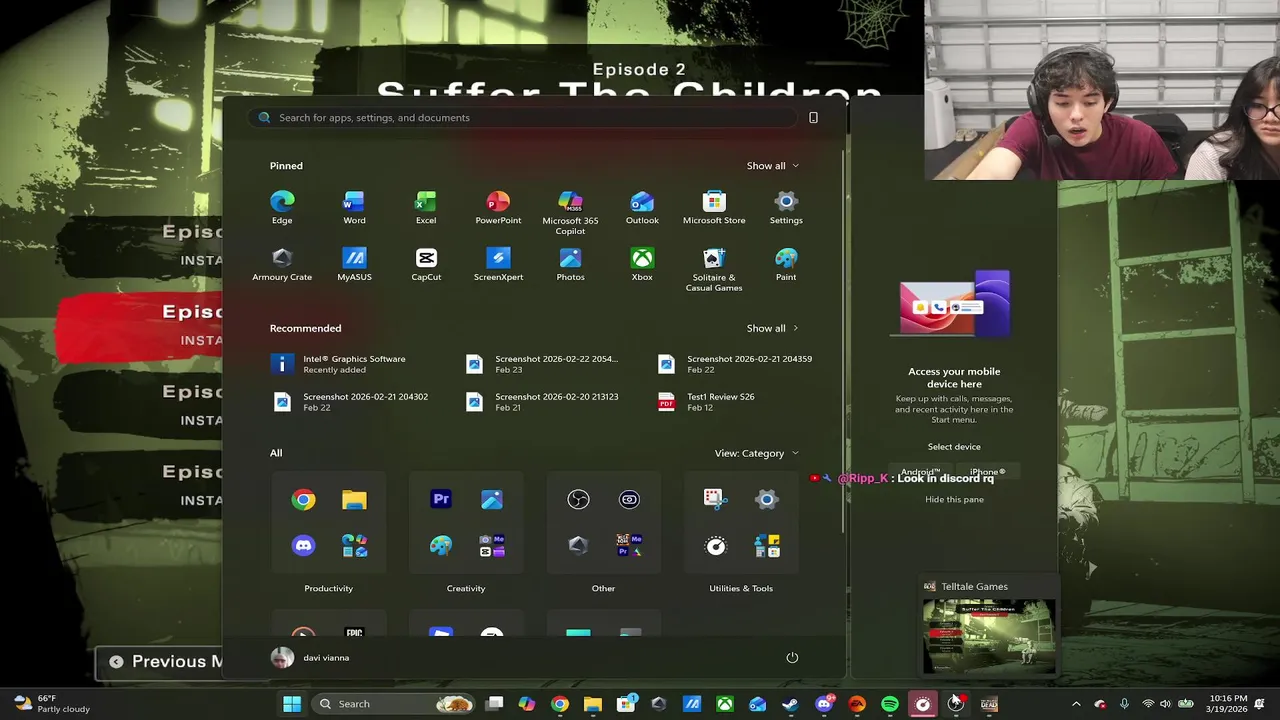
Task: Open OBS Studio in Other category
Action: [x=578, y=500]
